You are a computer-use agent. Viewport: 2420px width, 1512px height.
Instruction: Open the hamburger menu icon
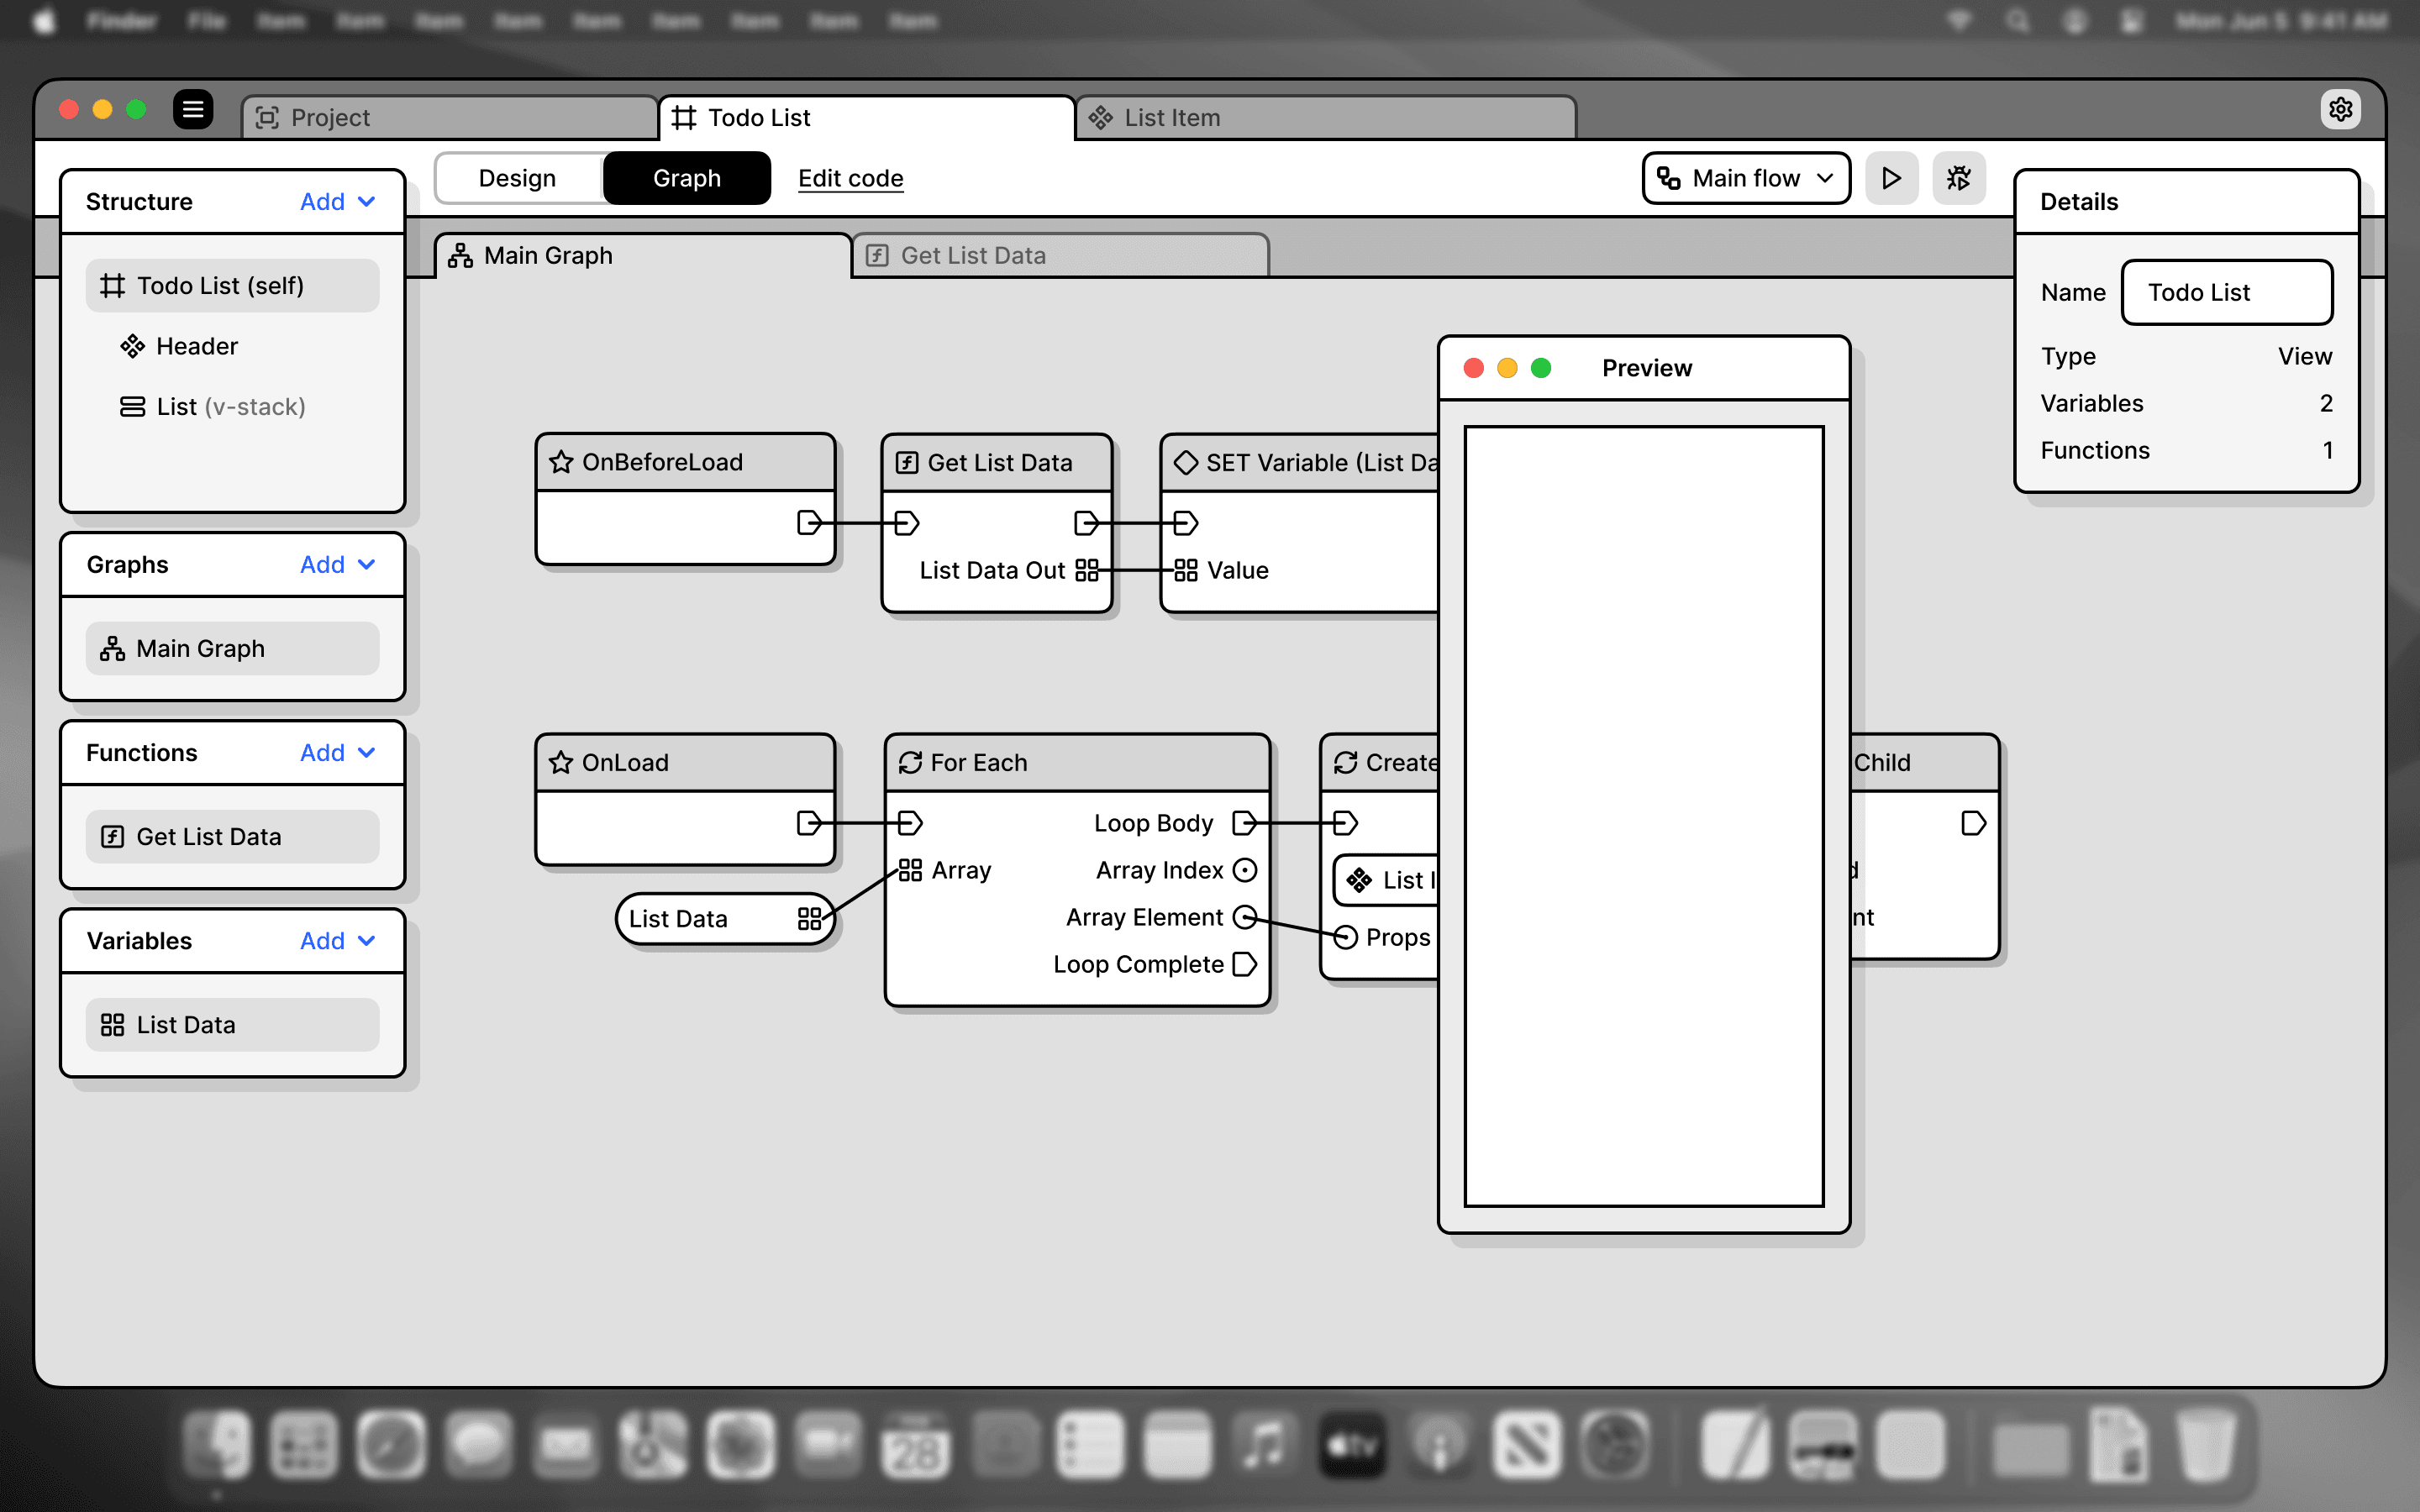(x=193, y=110)
